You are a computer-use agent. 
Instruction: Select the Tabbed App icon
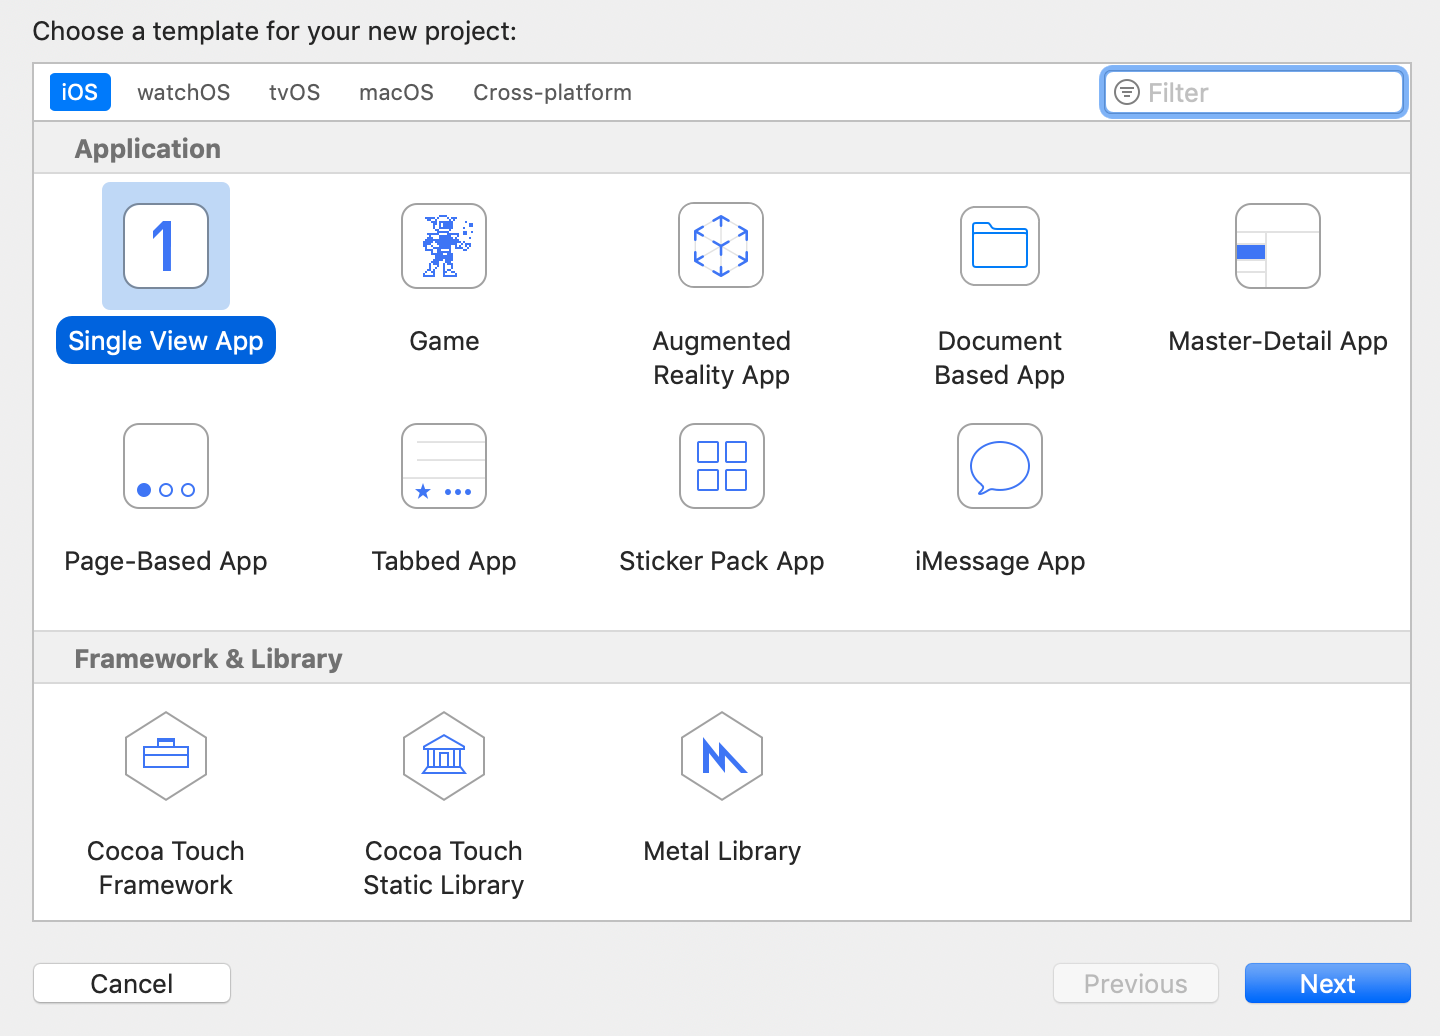tap(444, 466)
